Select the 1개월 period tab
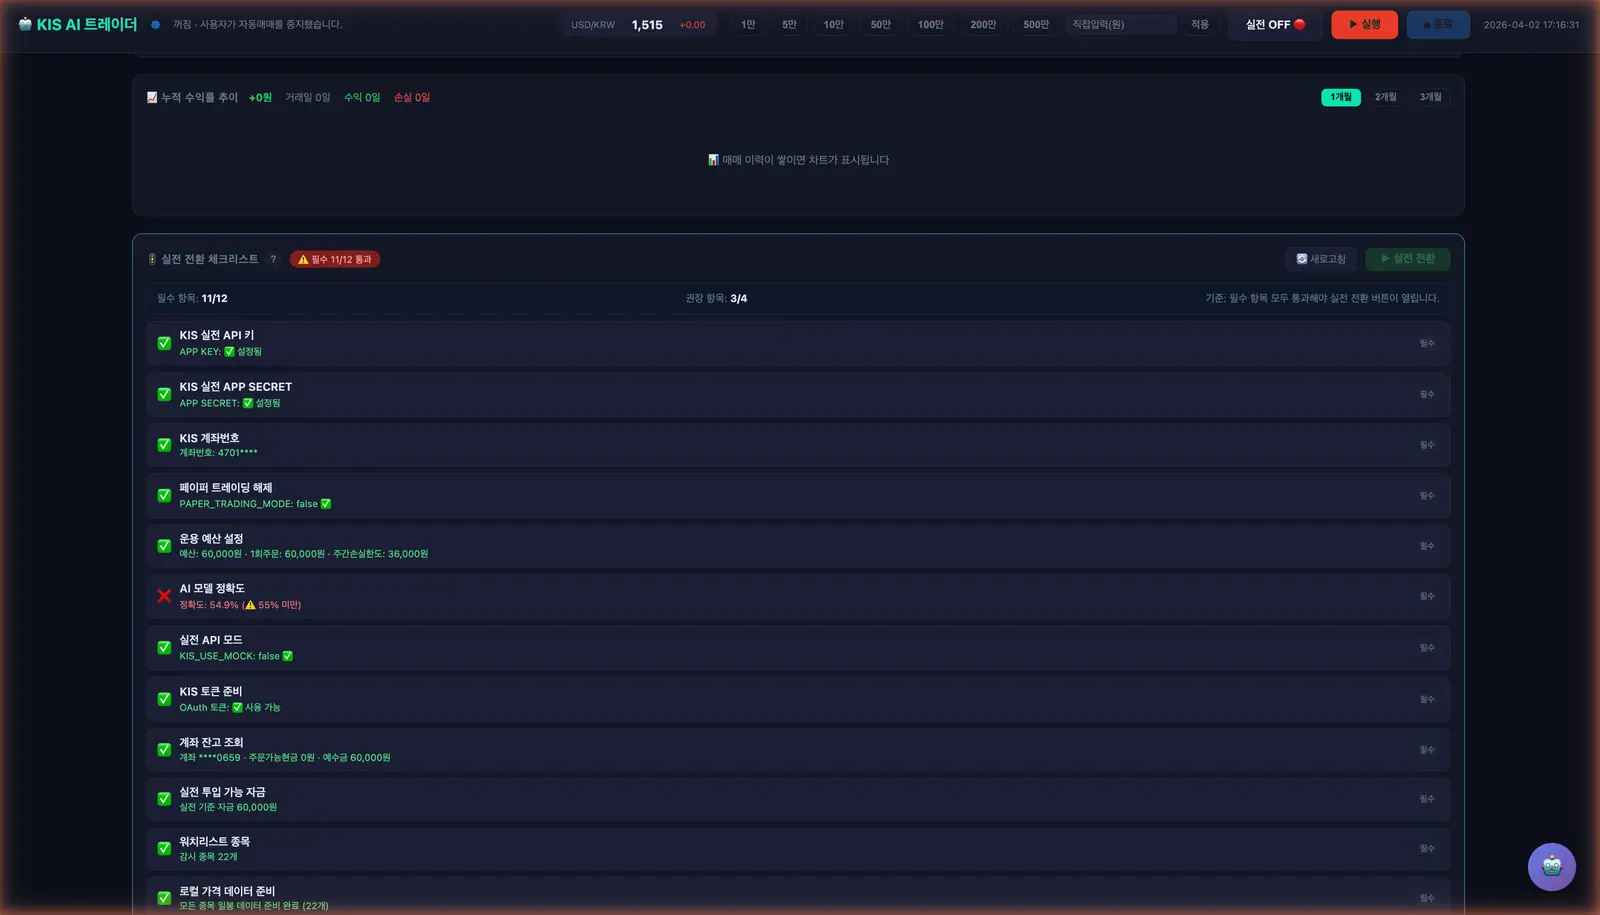 coord(1341,97)
